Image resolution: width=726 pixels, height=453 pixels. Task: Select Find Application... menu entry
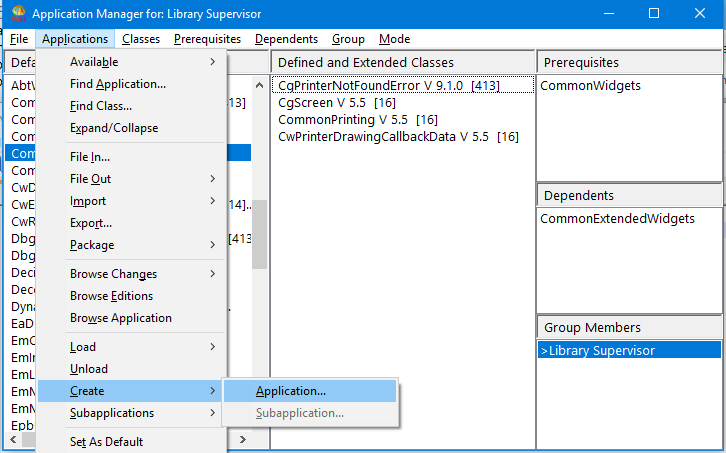118,84
